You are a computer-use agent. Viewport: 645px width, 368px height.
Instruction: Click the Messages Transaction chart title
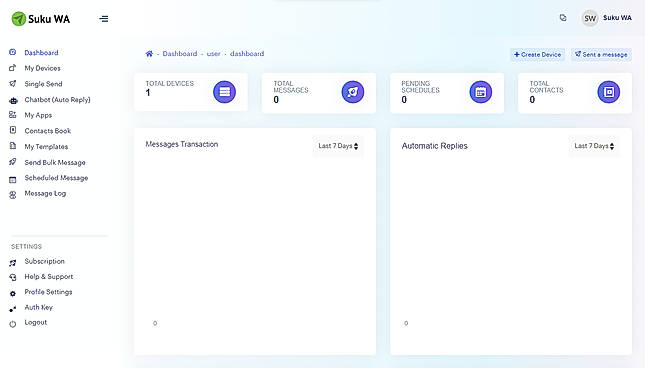coord(181,144)
